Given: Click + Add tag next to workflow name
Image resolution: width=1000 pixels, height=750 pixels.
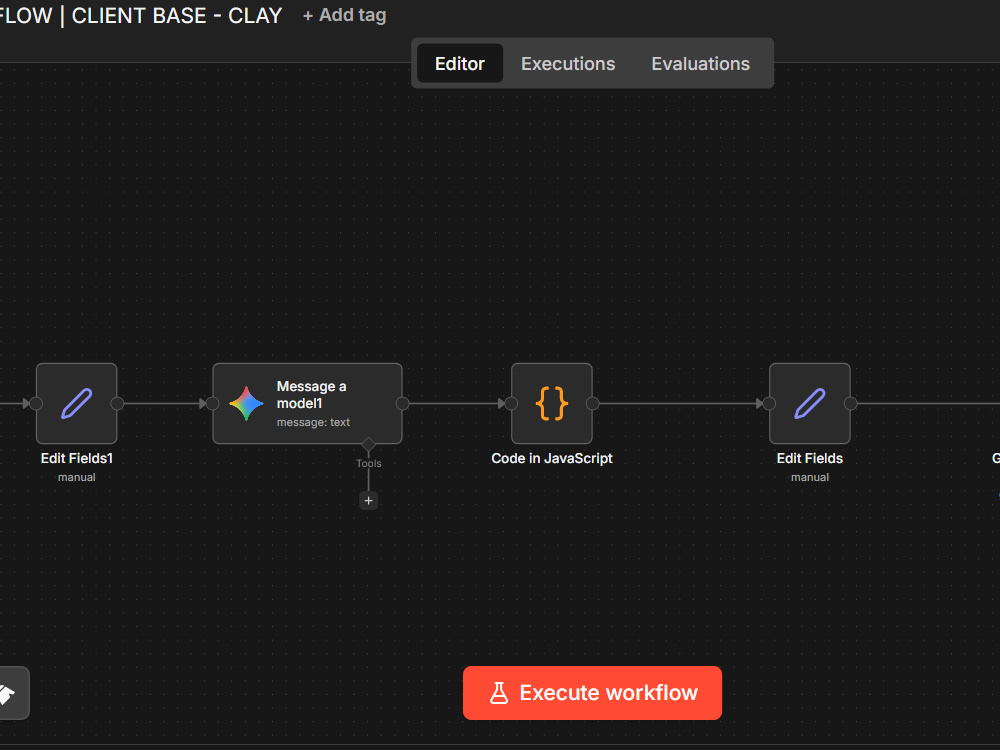Looking at the screenshot, I should coord(344,15).
